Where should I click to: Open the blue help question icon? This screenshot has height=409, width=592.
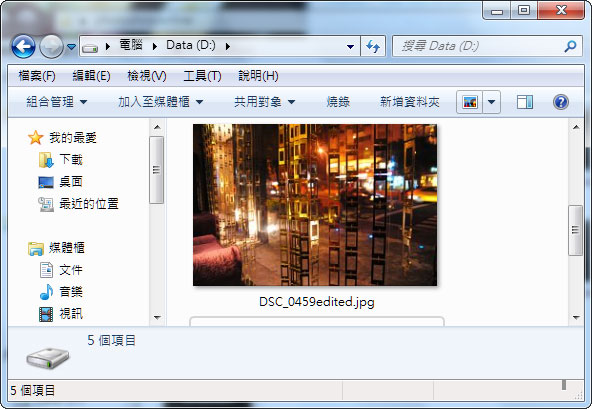click(561, 102)
